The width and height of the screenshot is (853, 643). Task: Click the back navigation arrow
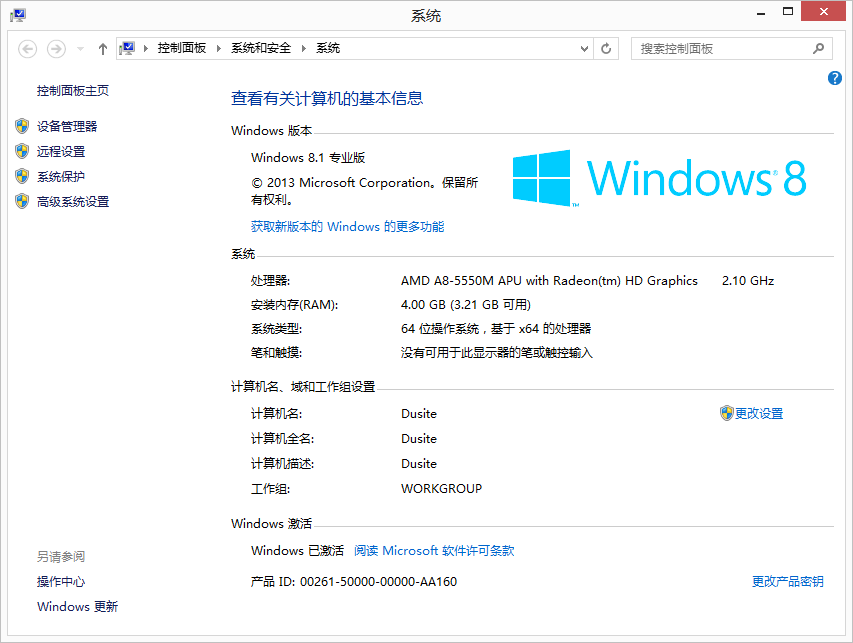27,49
